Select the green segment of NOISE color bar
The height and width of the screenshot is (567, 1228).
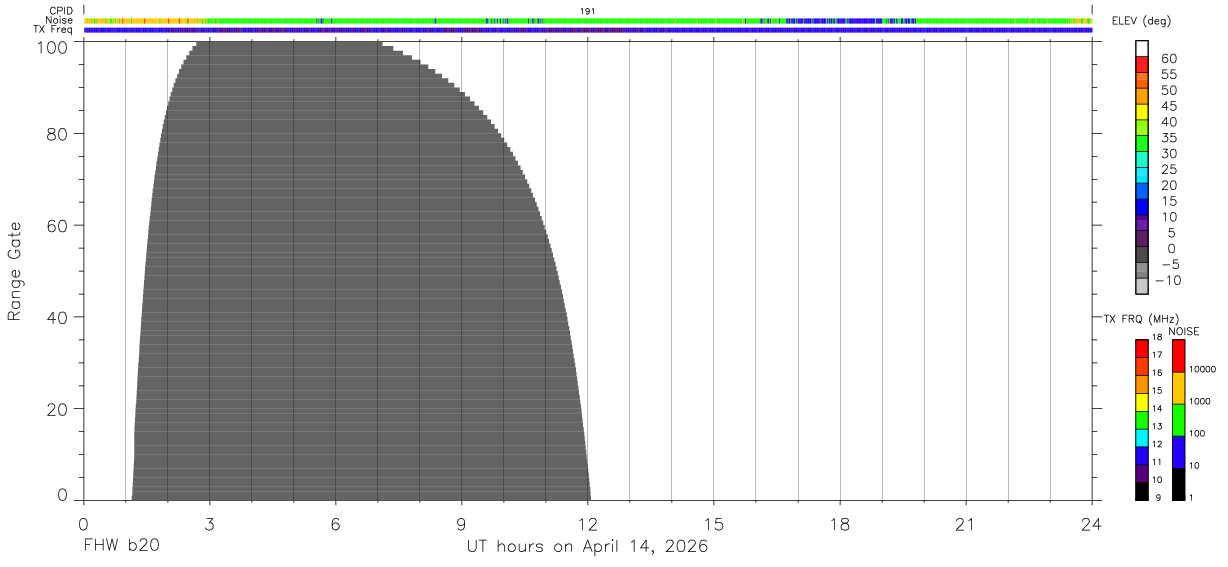(x=1178, y=420)
